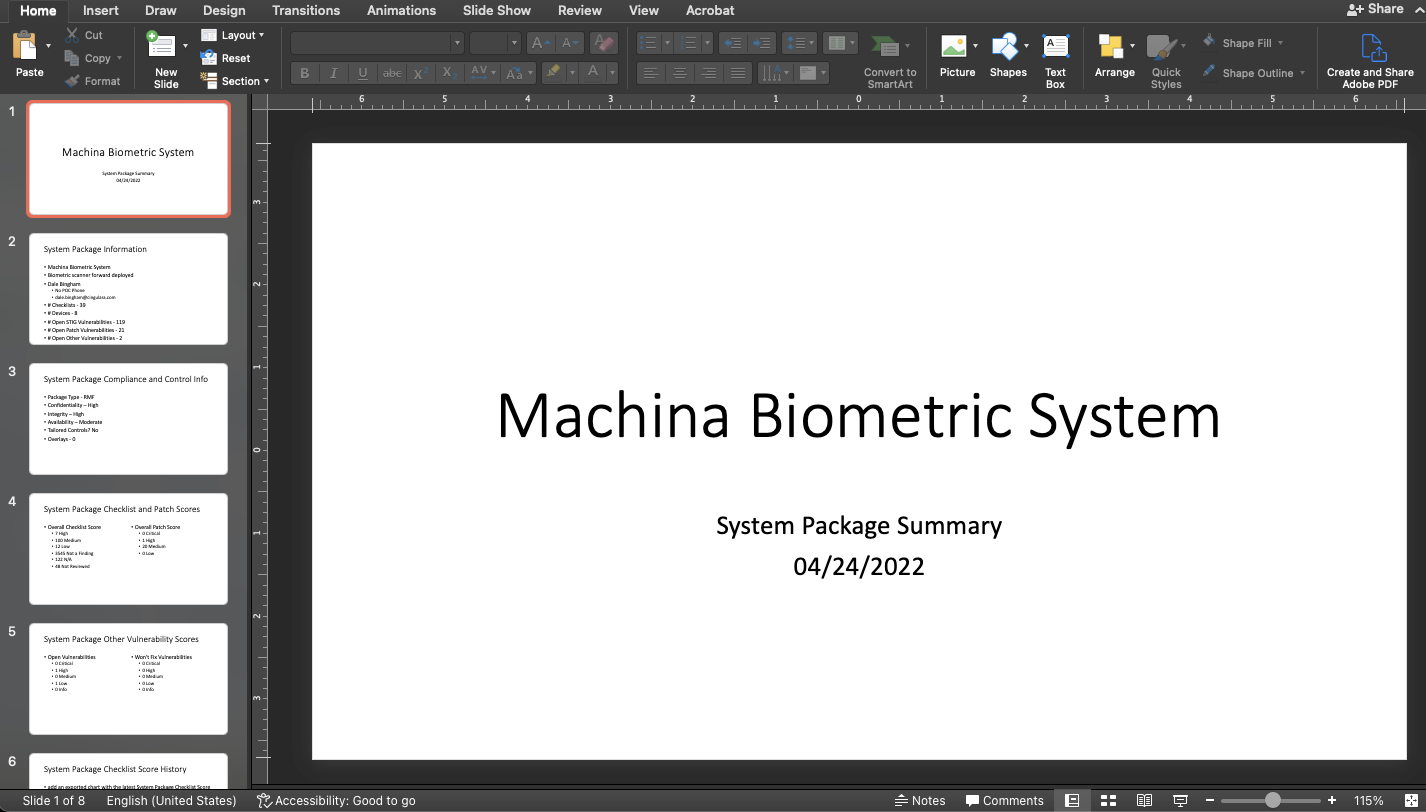Insert a Text Box

[1055, 60]
